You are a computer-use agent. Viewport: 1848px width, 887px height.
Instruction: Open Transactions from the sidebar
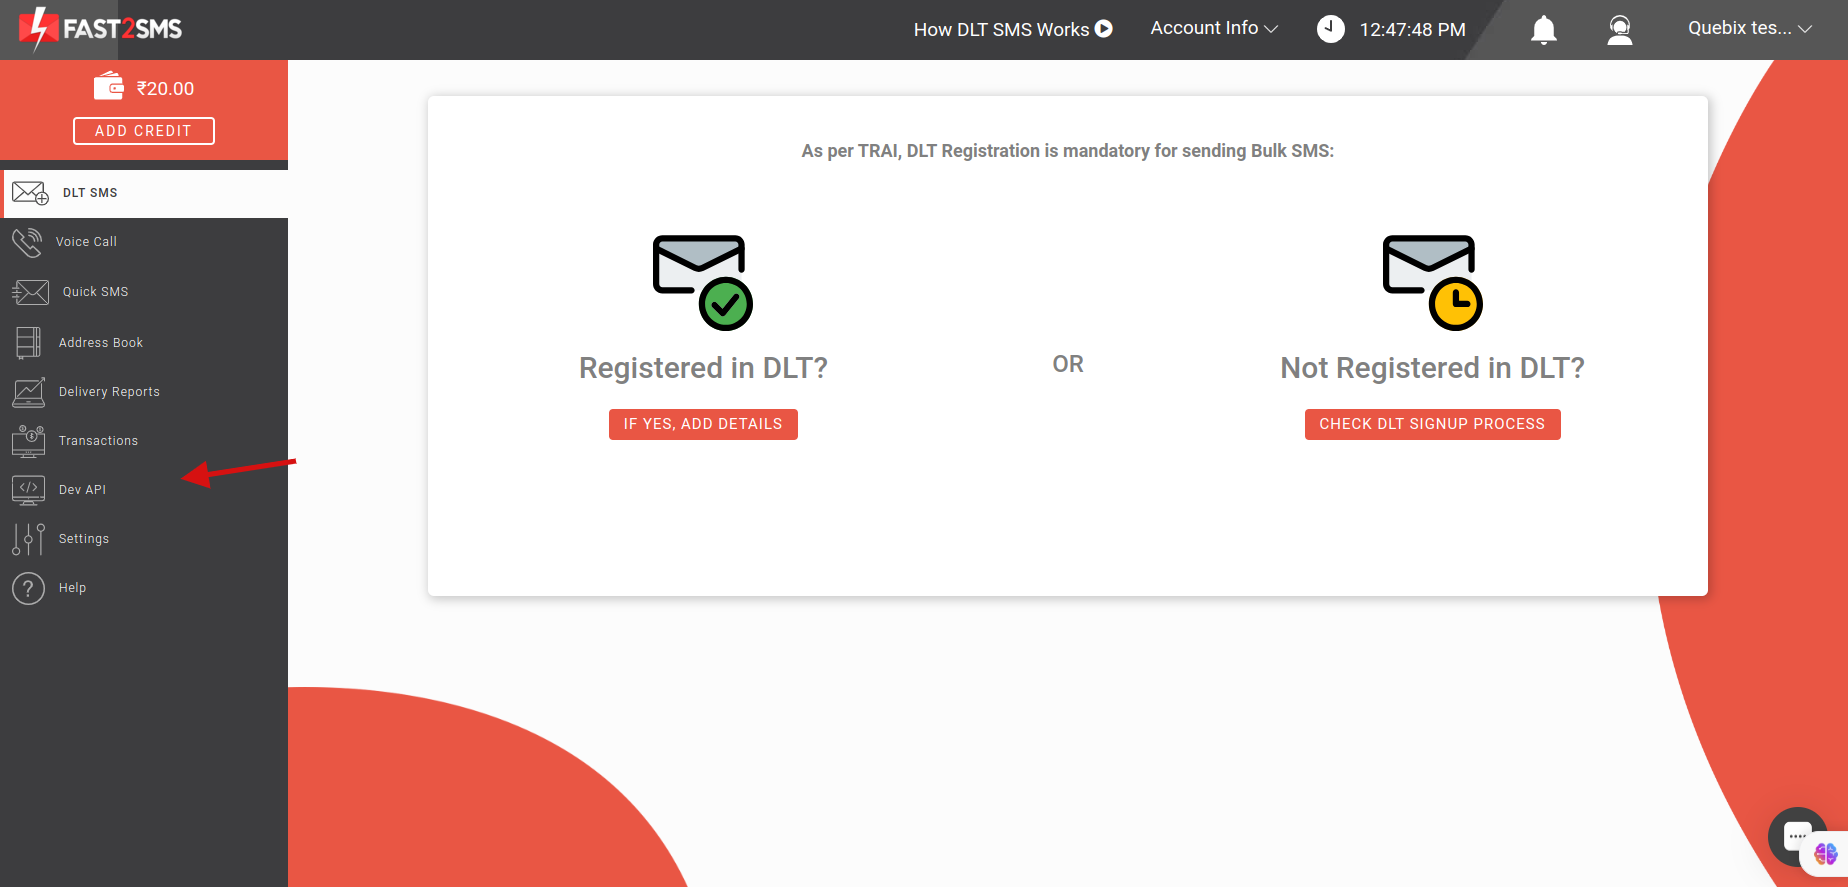(x=144, y=441)
